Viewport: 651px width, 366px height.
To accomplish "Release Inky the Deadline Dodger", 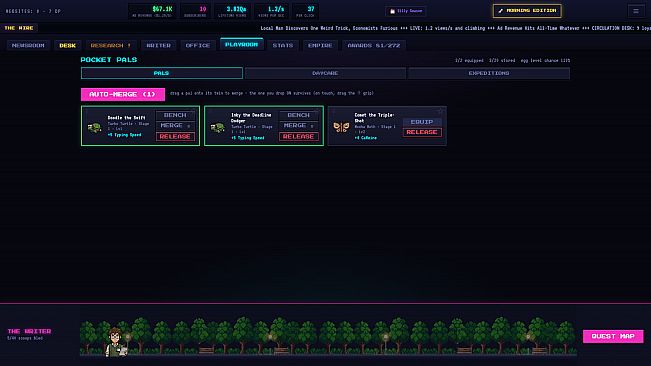I will [299, 136].
